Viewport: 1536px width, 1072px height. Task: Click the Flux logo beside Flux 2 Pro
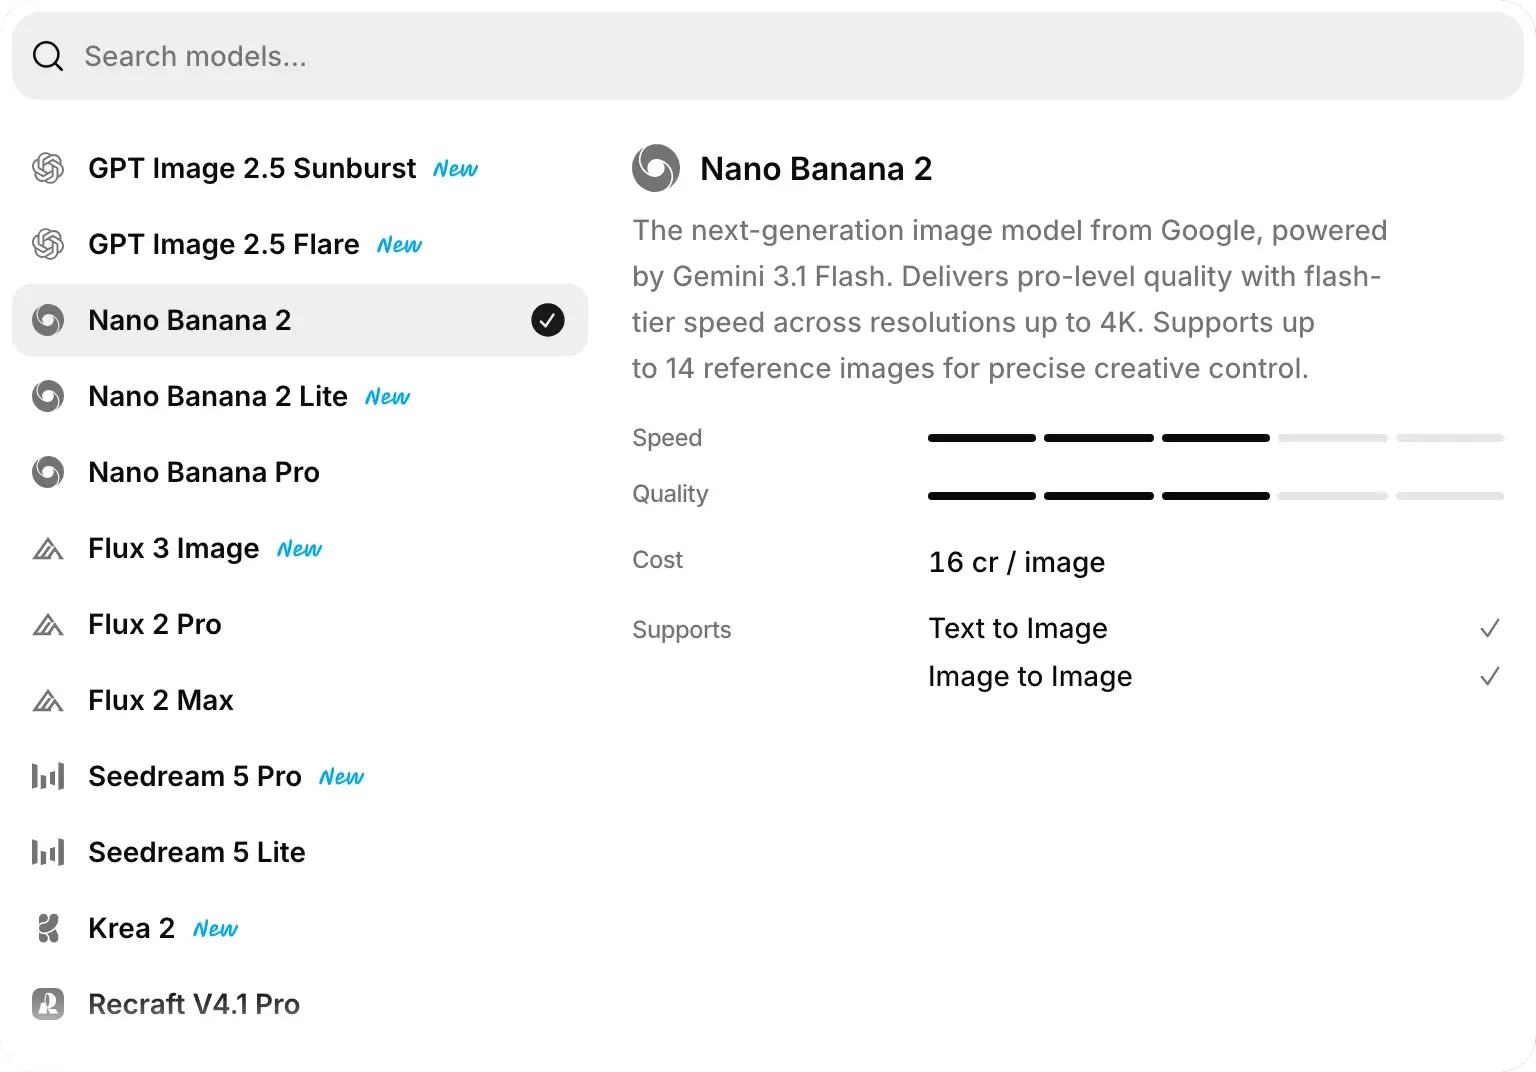48,625
